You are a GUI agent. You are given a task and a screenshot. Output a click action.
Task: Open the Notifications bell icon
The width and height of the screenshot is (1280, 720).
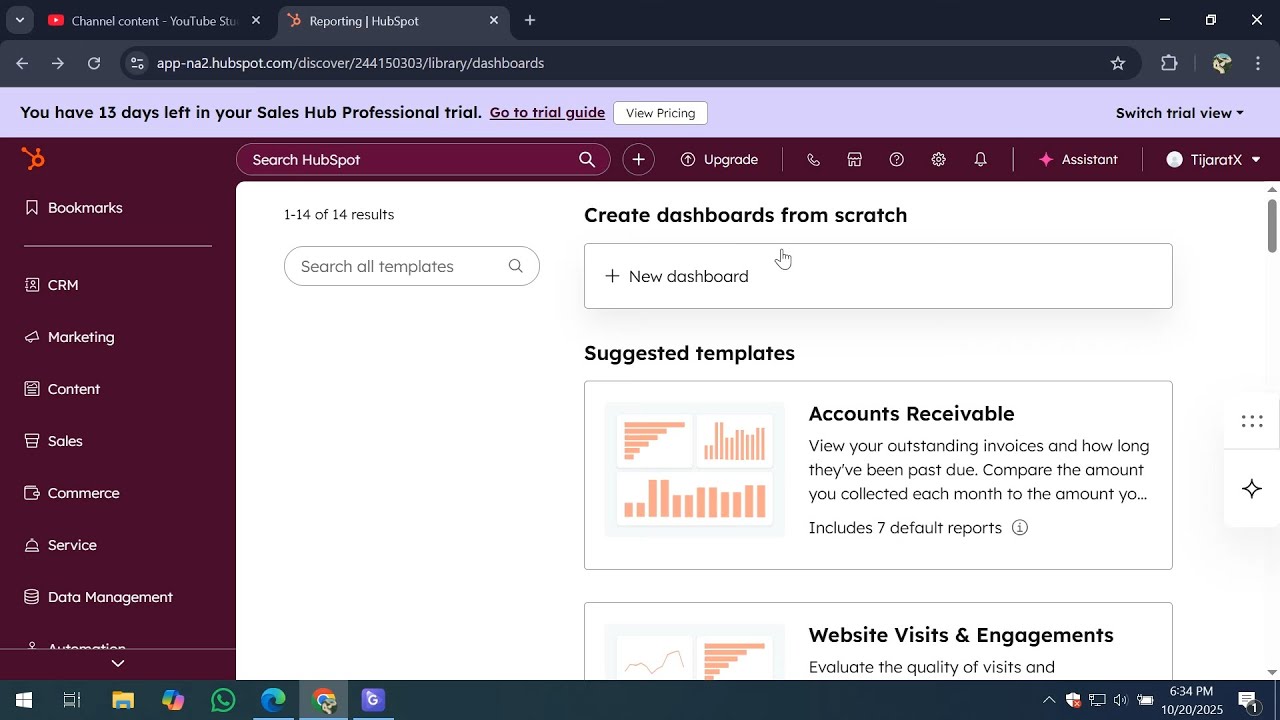(981, 160)
